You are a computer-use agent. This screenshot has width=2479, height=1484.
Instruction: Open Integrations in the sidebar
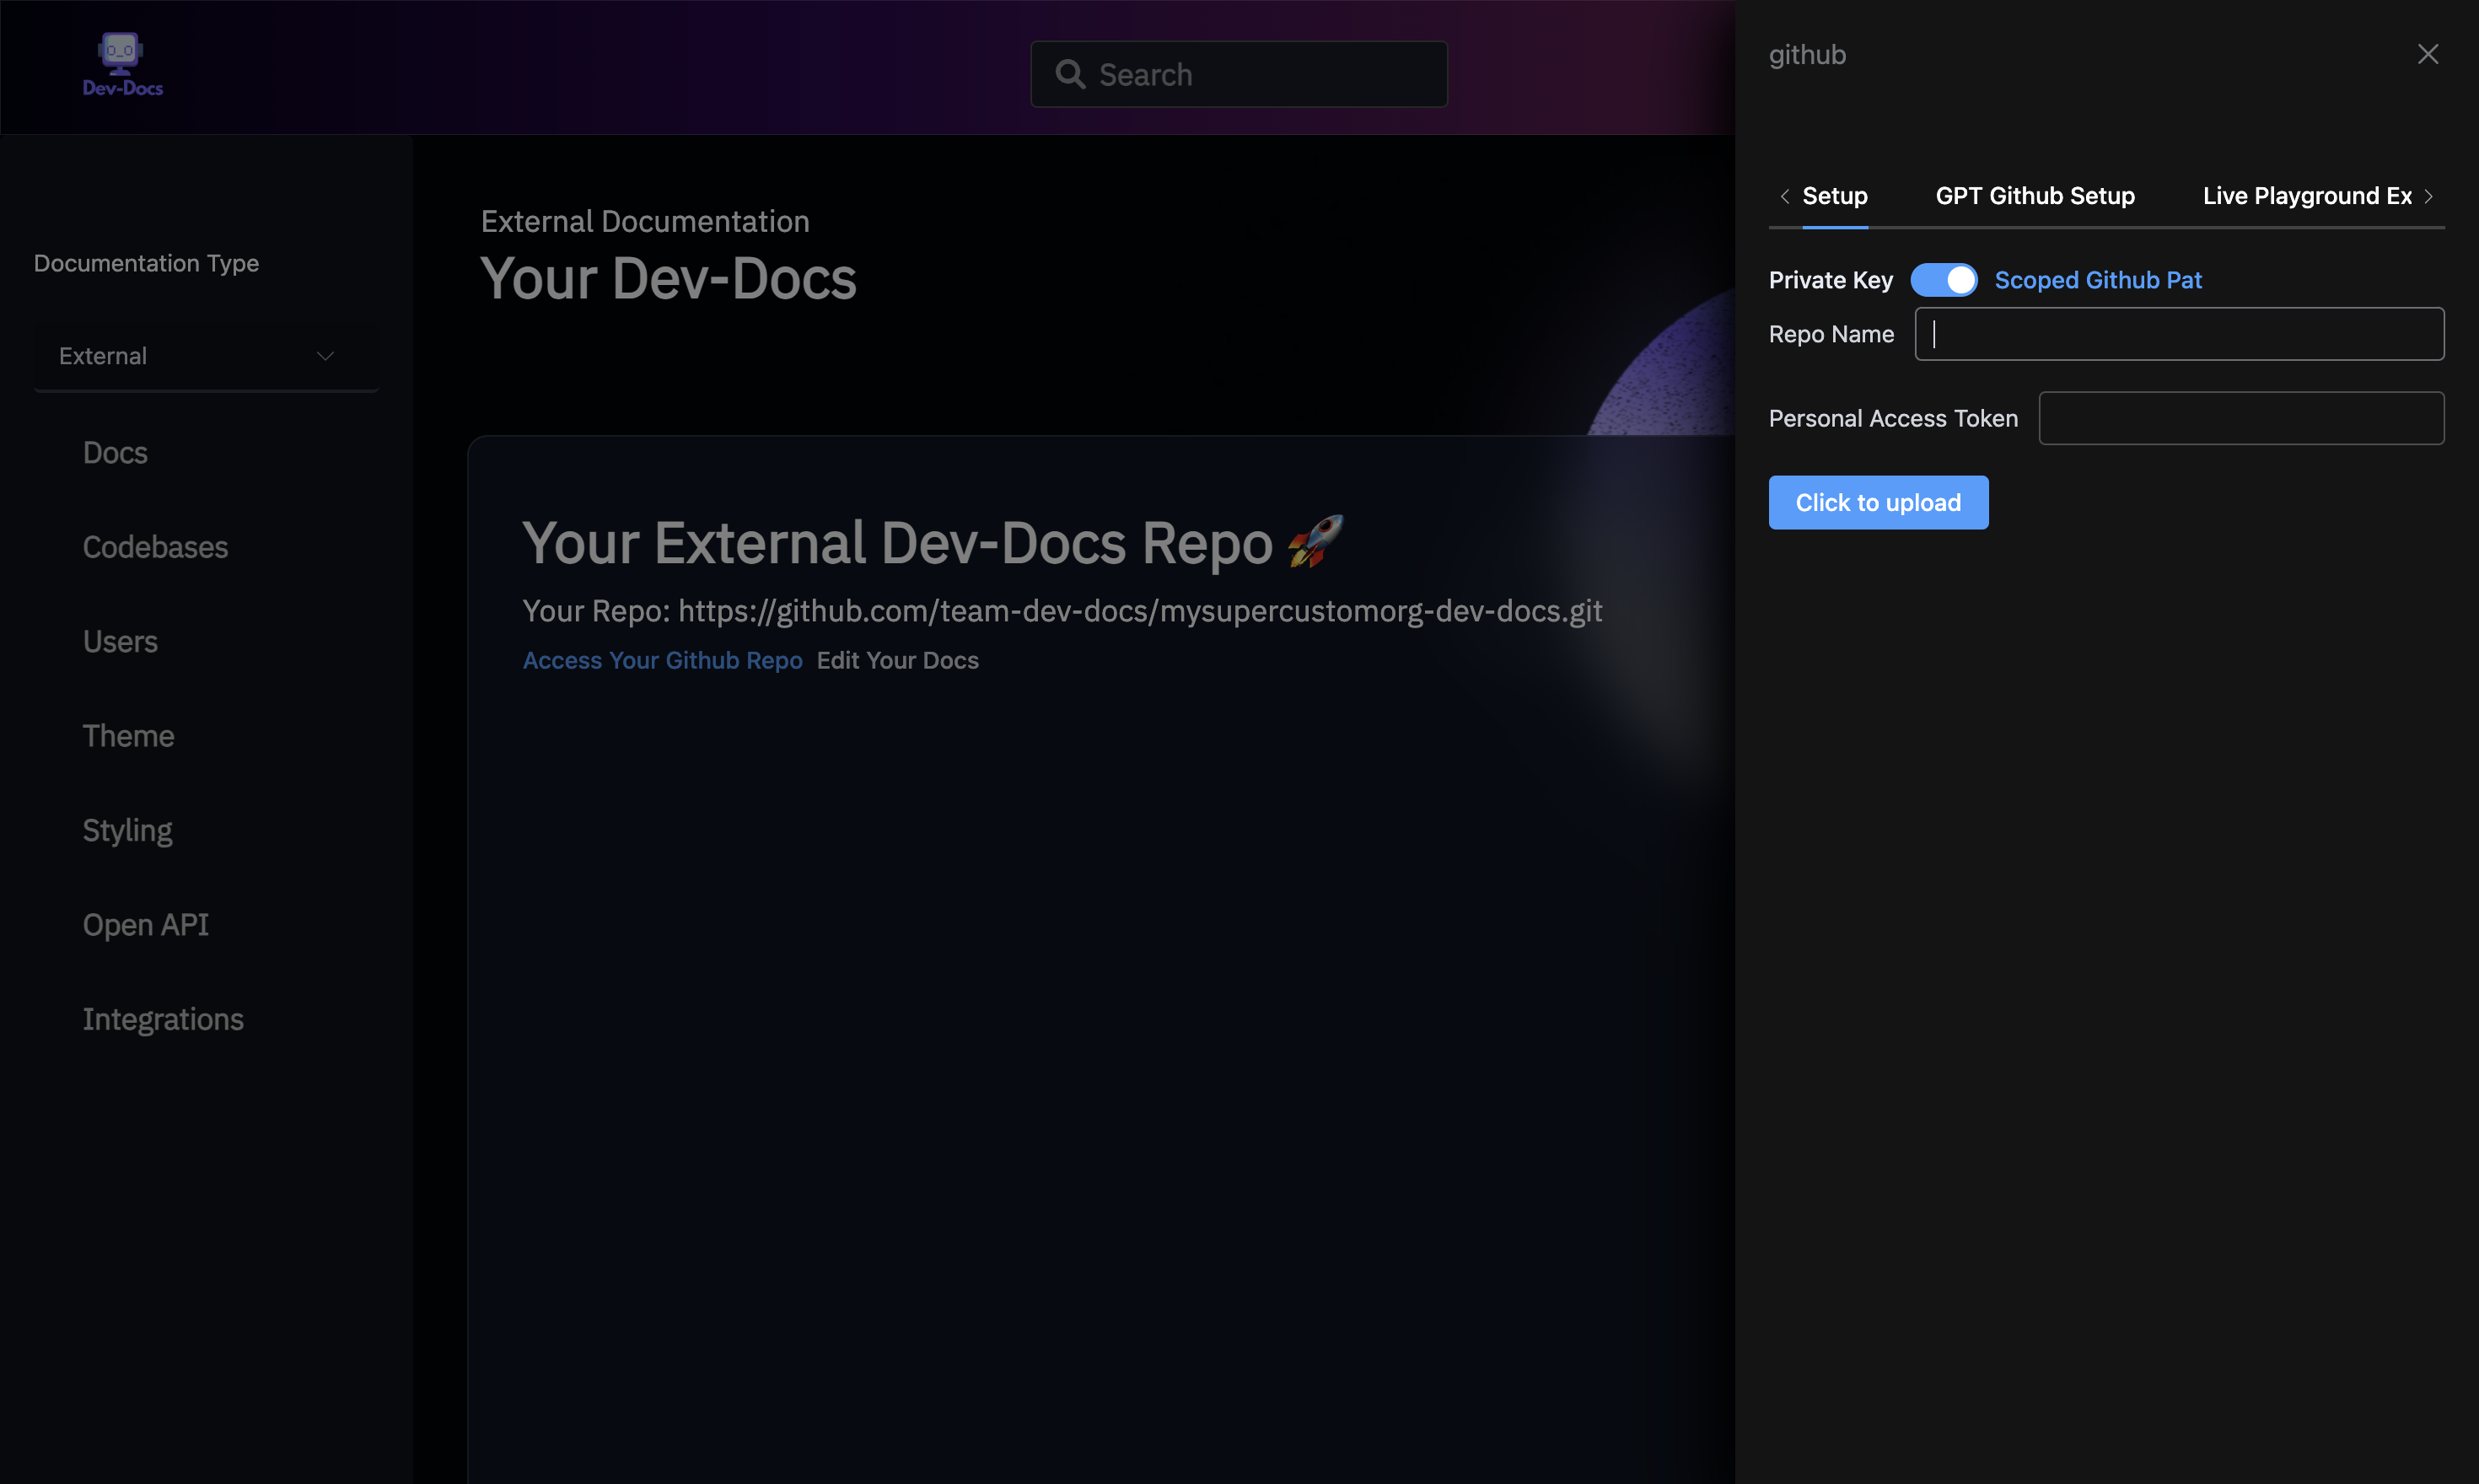click(163, 1019)
